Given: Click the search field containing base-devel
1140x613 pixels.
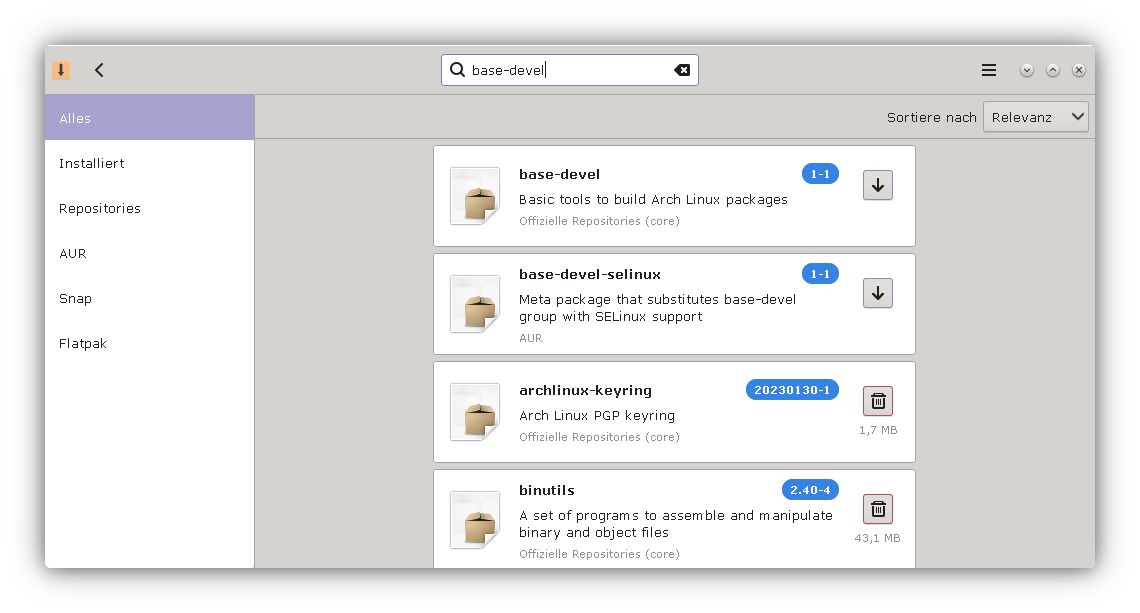Looking at the screenshot, I should click(565, 70).
